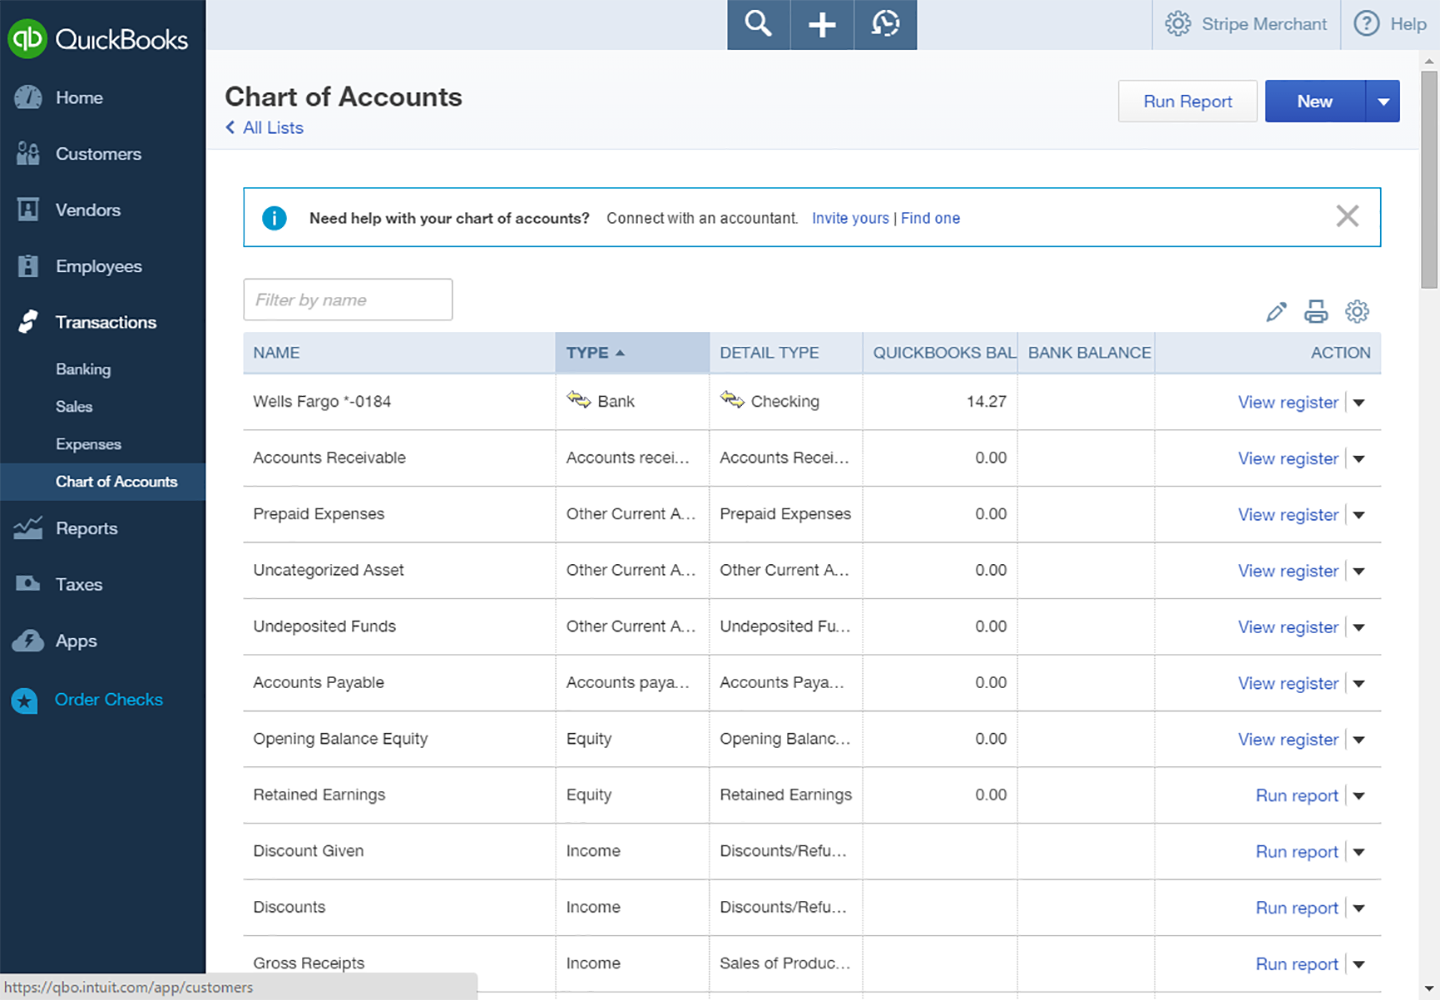Click the Gross Receipts account name

click(309, 963)
